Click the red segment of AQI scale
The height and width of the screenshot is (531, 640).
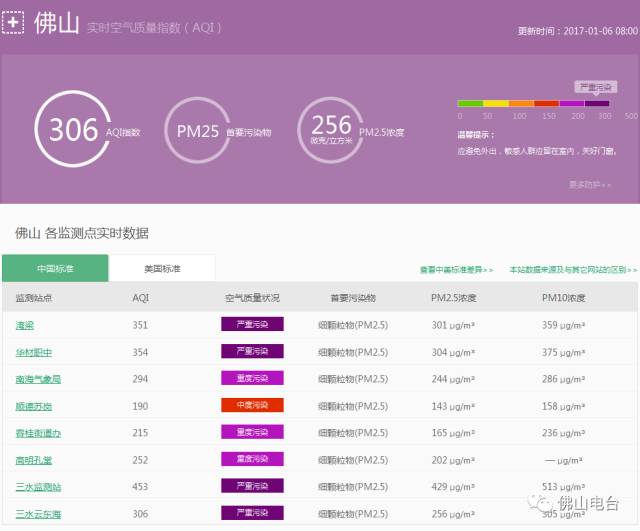[547, 103]
